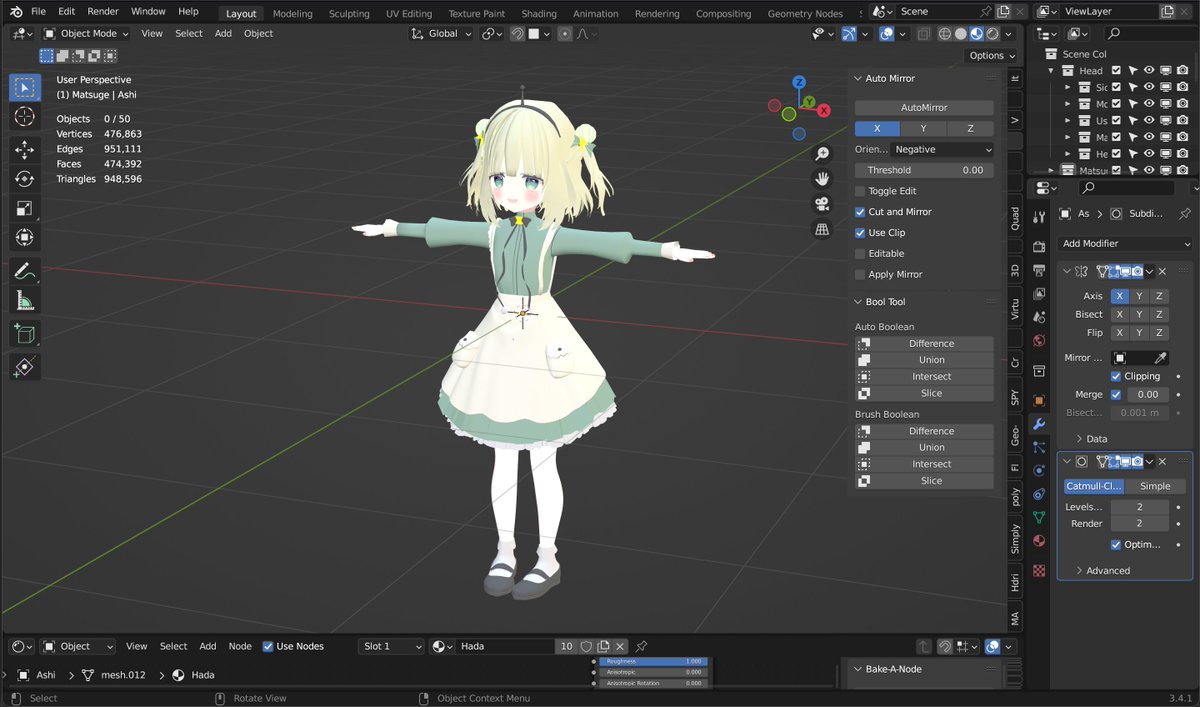
Task: Click Auto Boolean Difference button
Action: [x=924, y=344]
